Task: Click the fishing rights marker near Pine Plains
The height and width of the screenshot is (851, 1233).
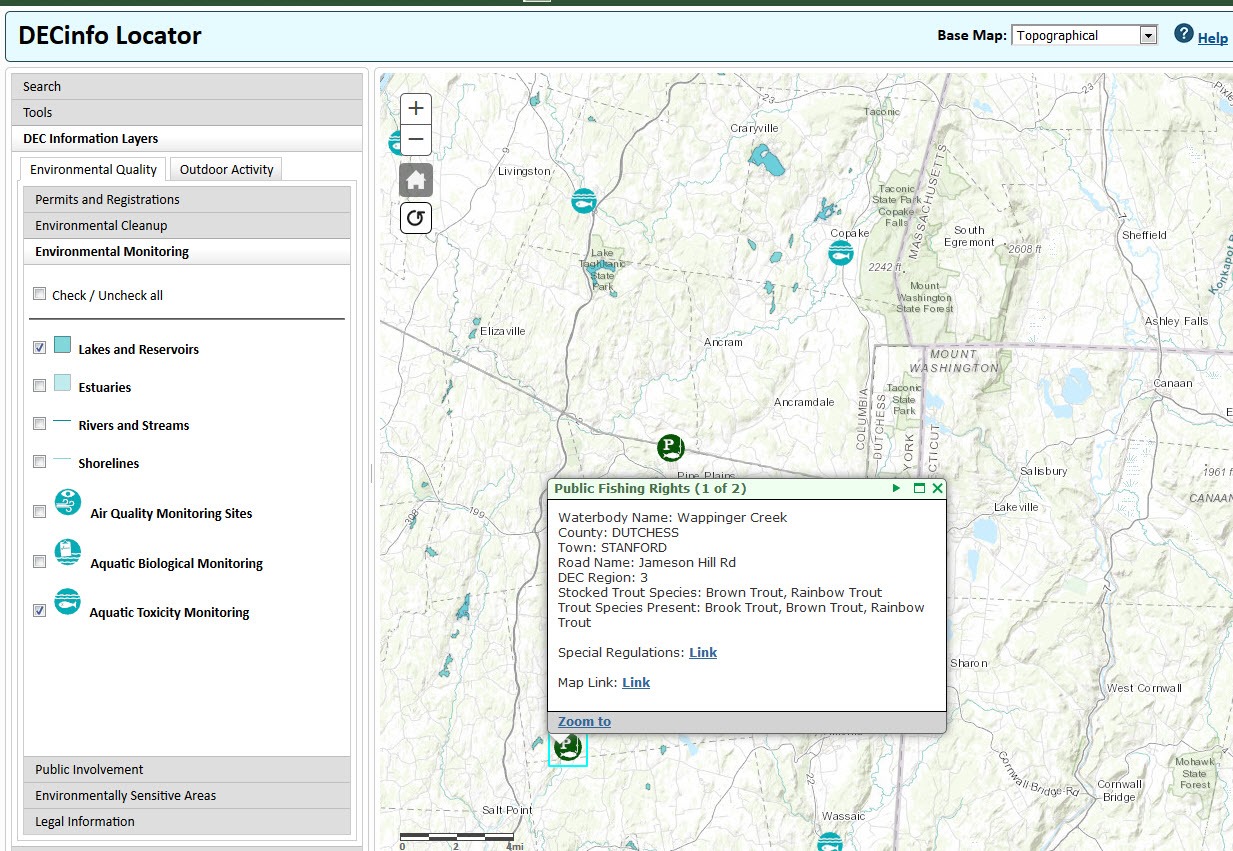Action: 670,447
